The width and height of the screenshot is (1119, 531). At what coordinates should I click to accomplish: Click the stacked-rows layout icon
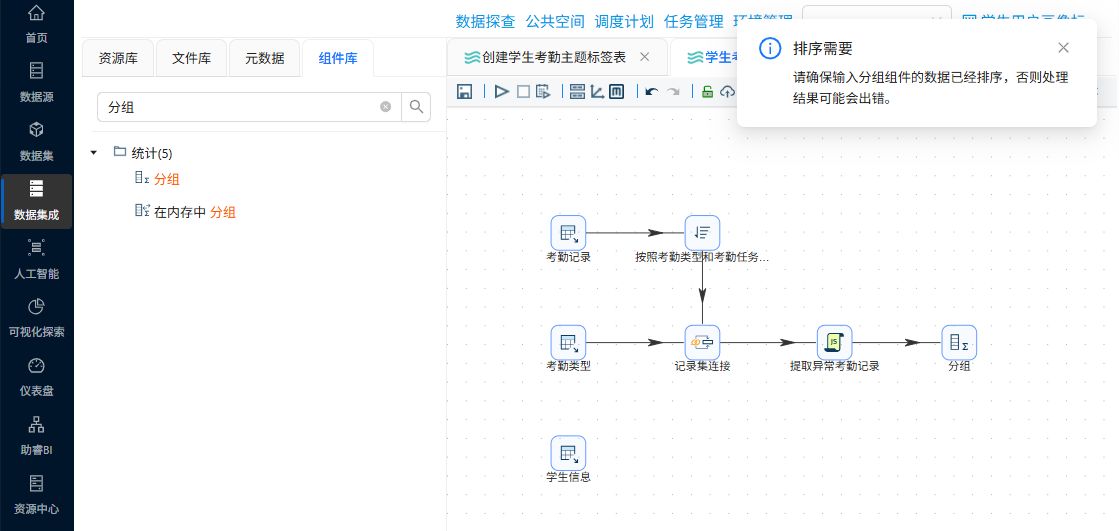[577, 91]
